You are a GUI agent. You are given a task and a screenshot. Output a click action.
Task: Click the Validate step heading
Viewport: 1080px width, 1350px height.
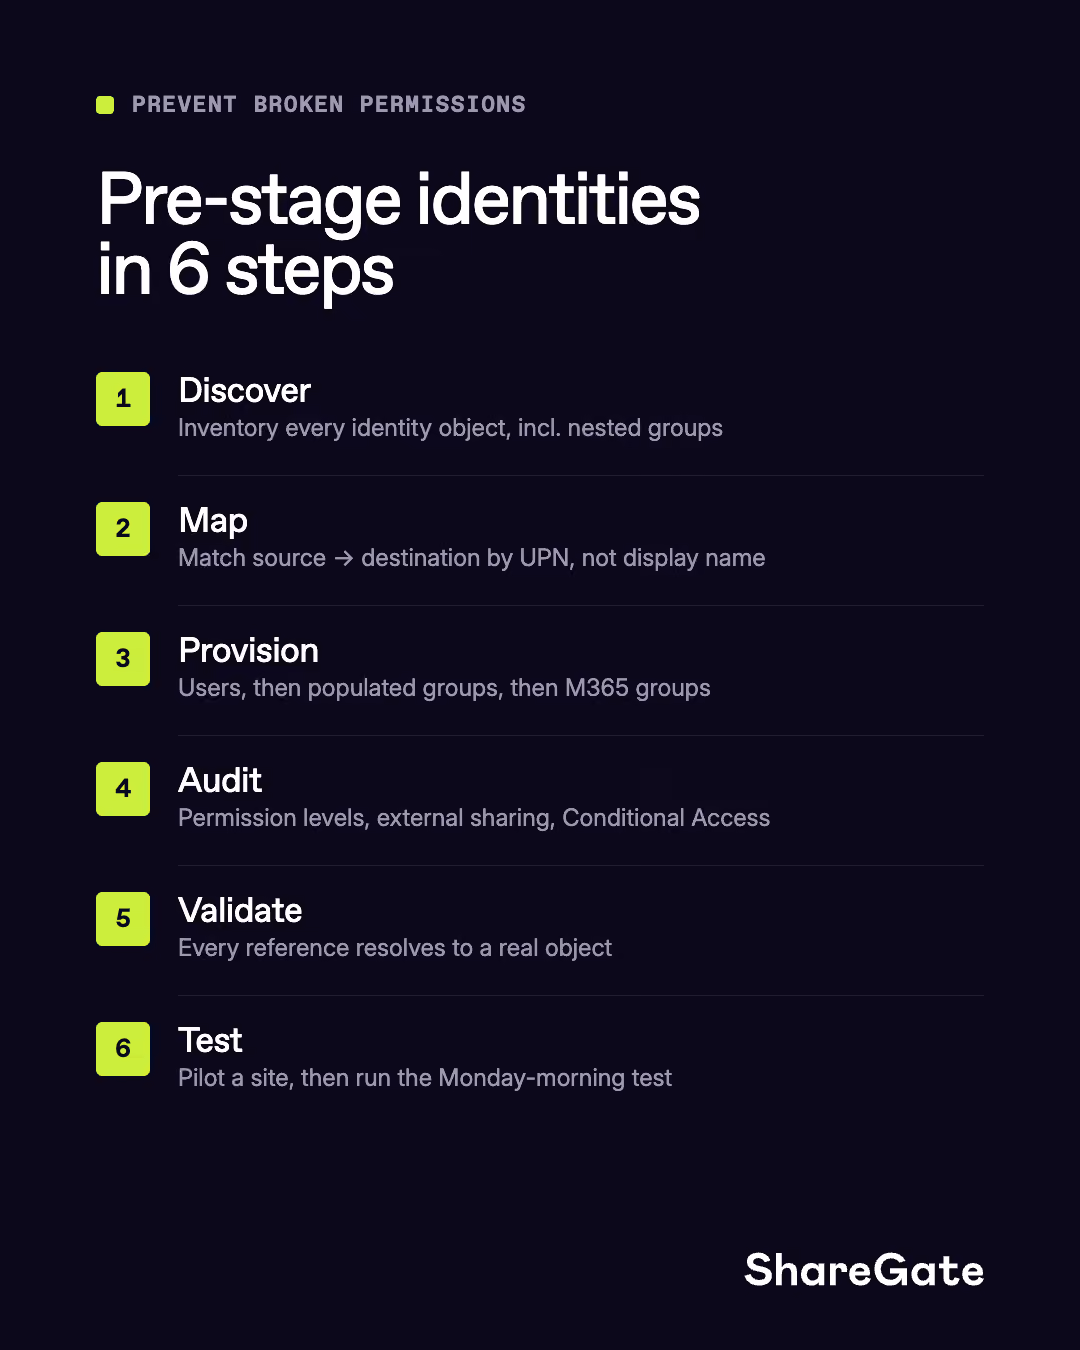point(240,911)
